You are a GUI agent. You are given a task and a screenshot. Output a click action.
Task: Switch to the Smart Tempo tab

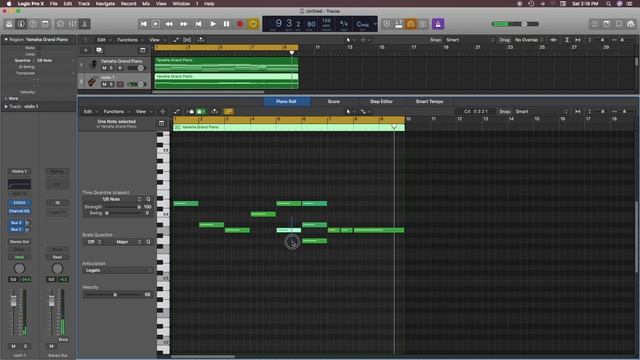tap(429, 102)
